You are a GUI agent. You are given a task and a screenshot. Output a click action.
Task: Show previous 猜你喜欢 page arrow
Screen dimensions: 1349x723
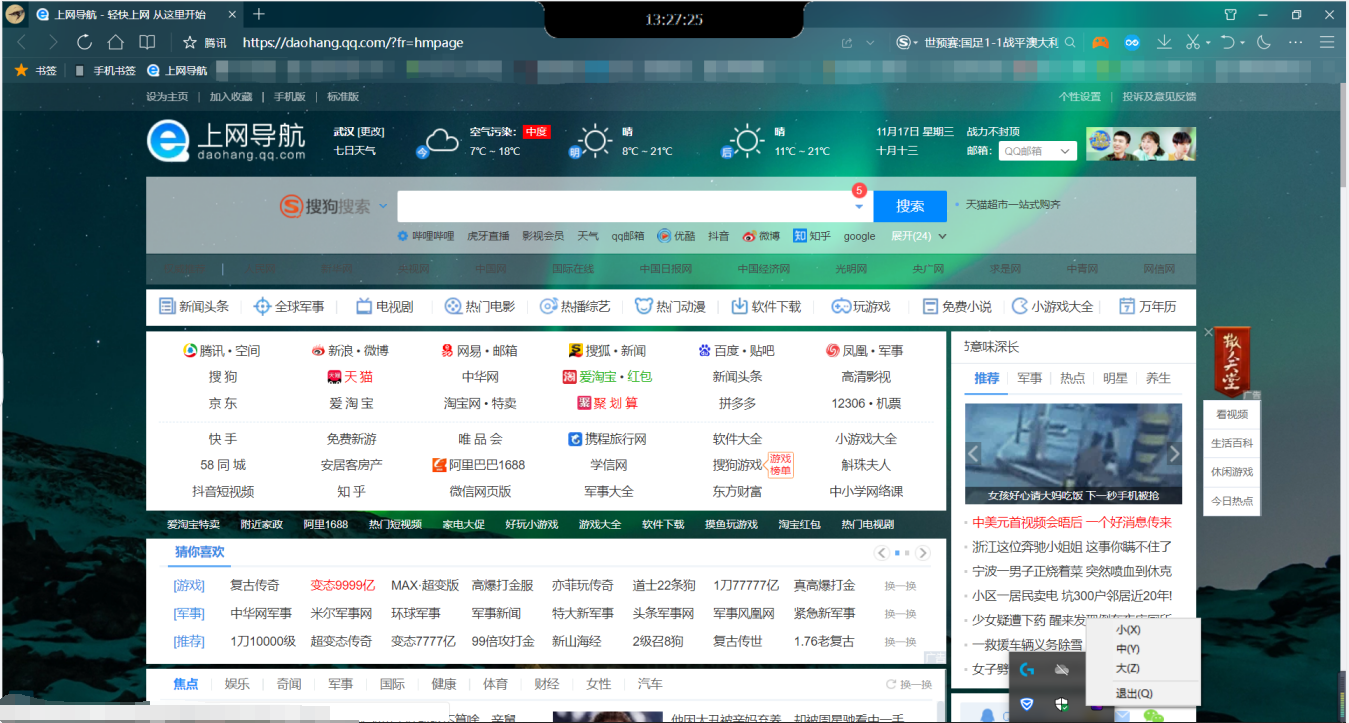(x=882, y=553)
